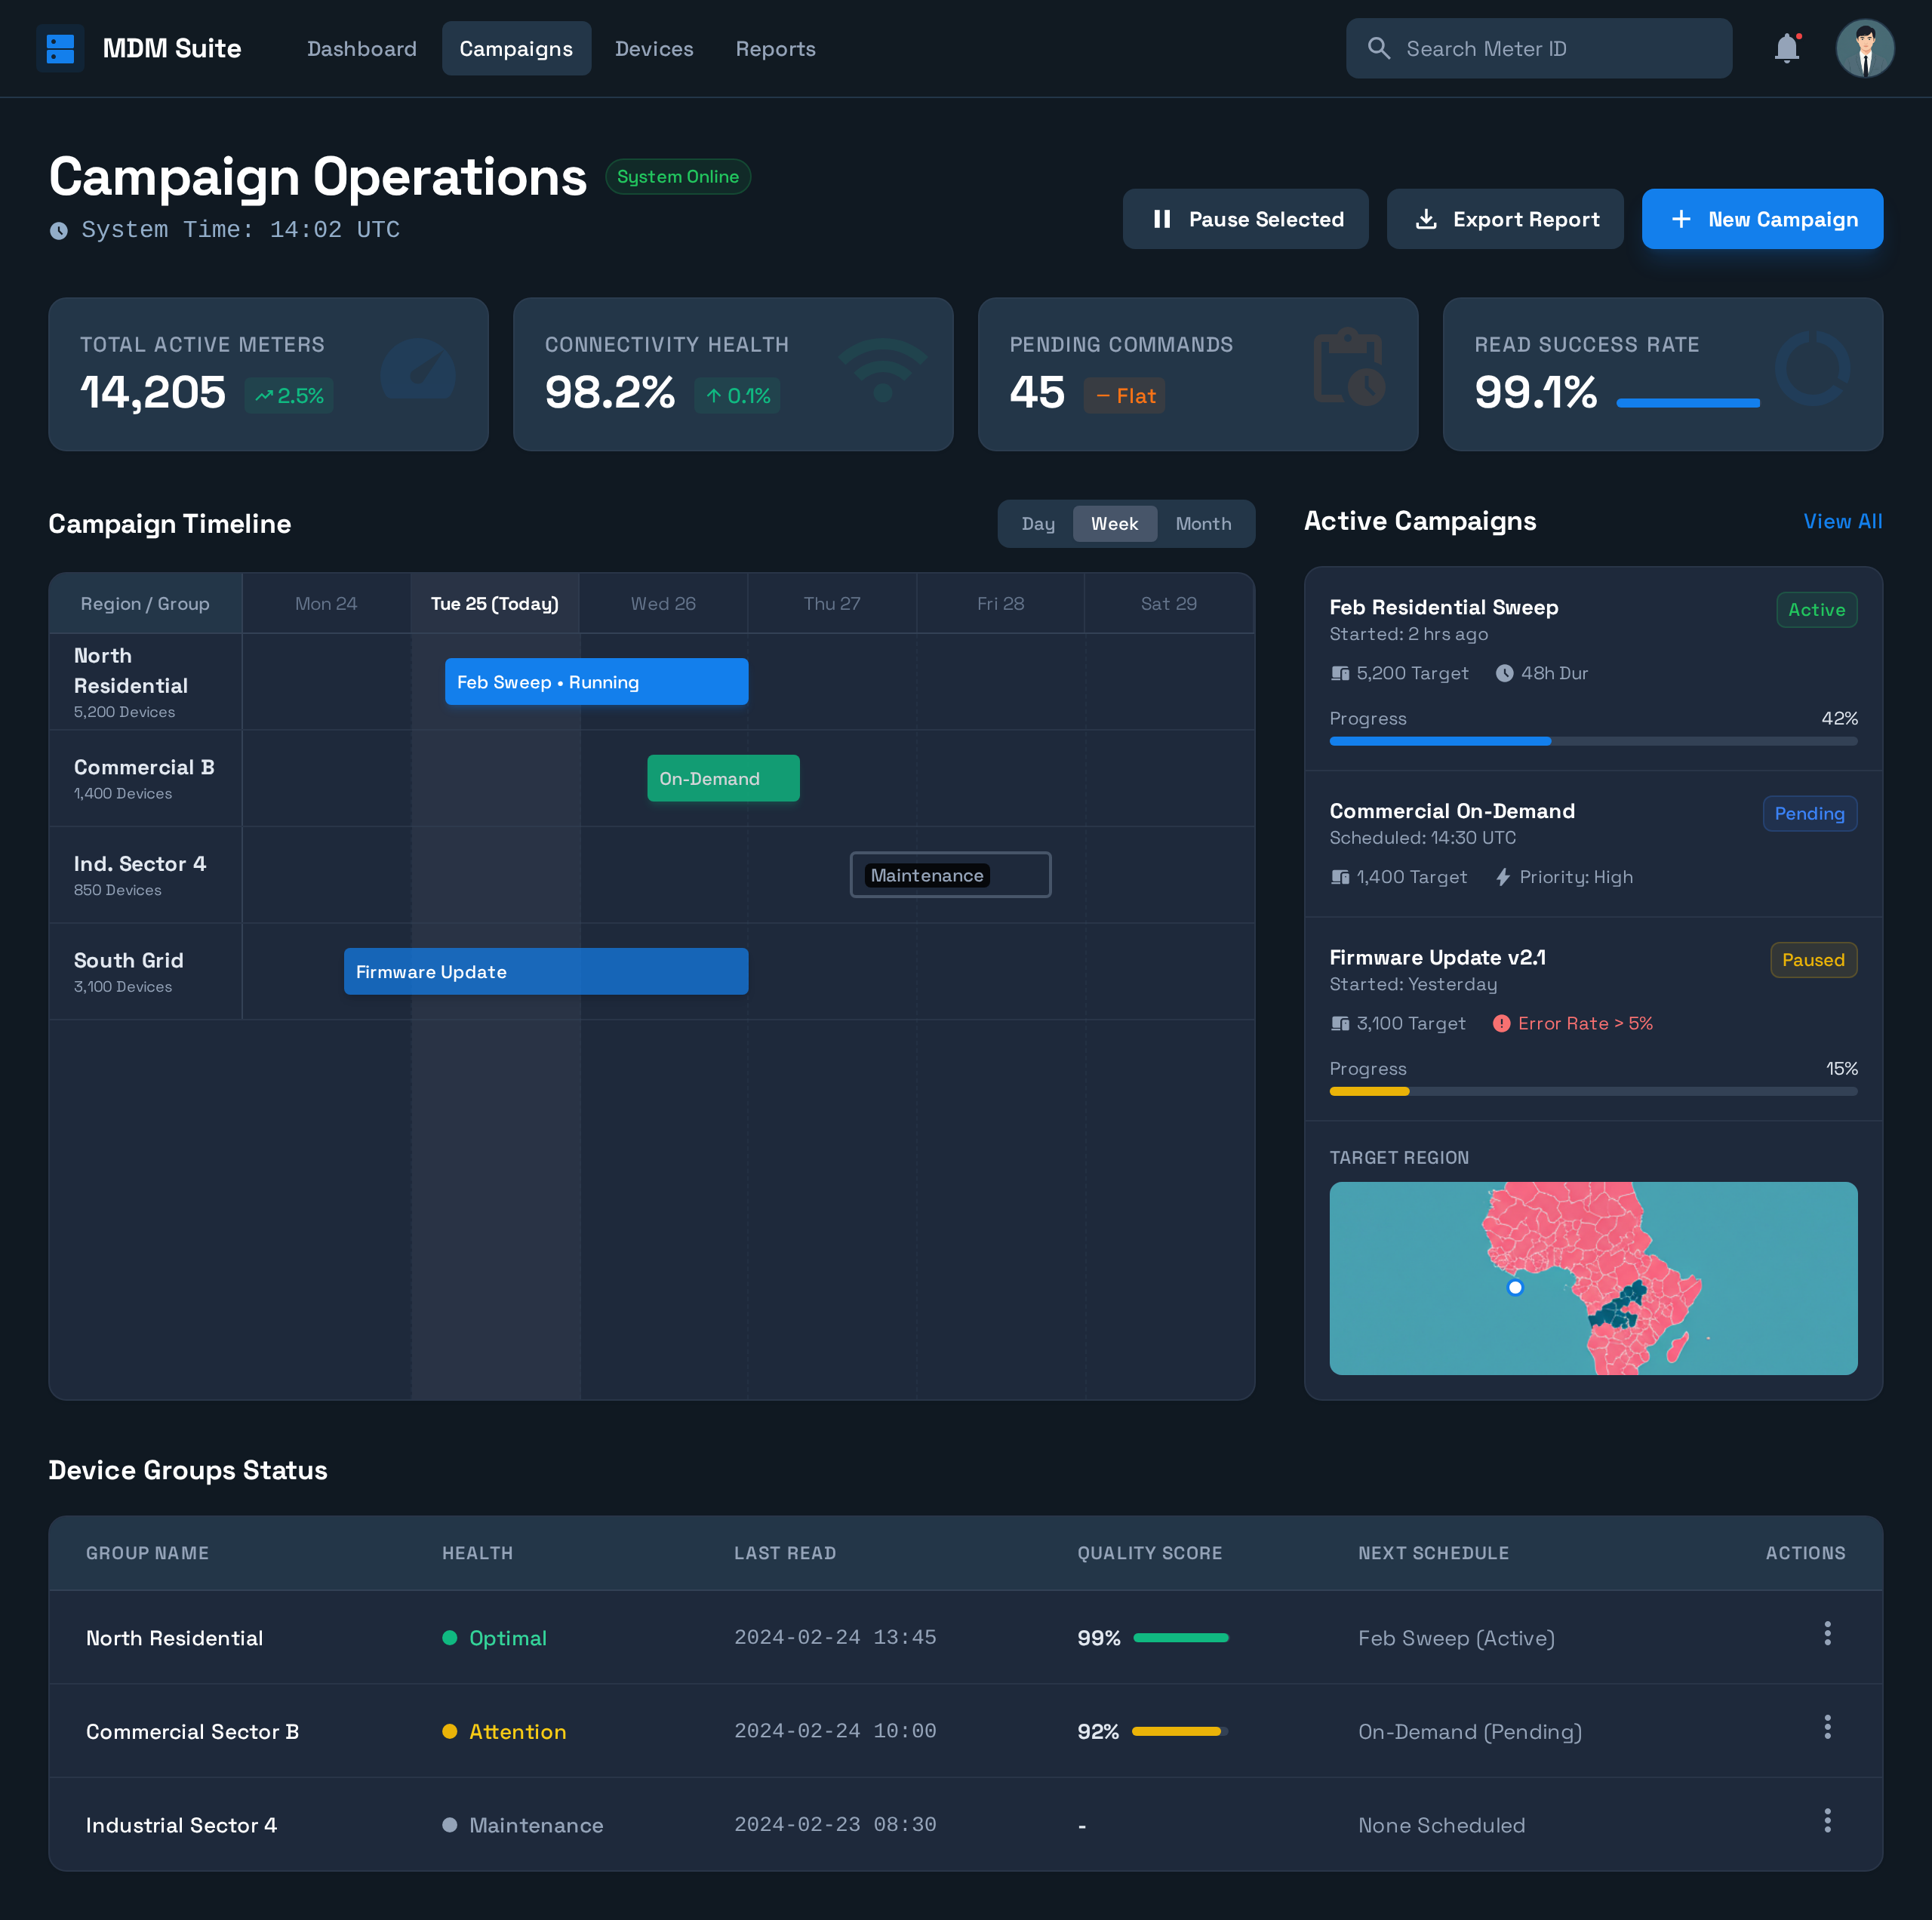Screen dimensions: 1932x1920
Task: Open the notifications bell
Action: (1786, 48)
